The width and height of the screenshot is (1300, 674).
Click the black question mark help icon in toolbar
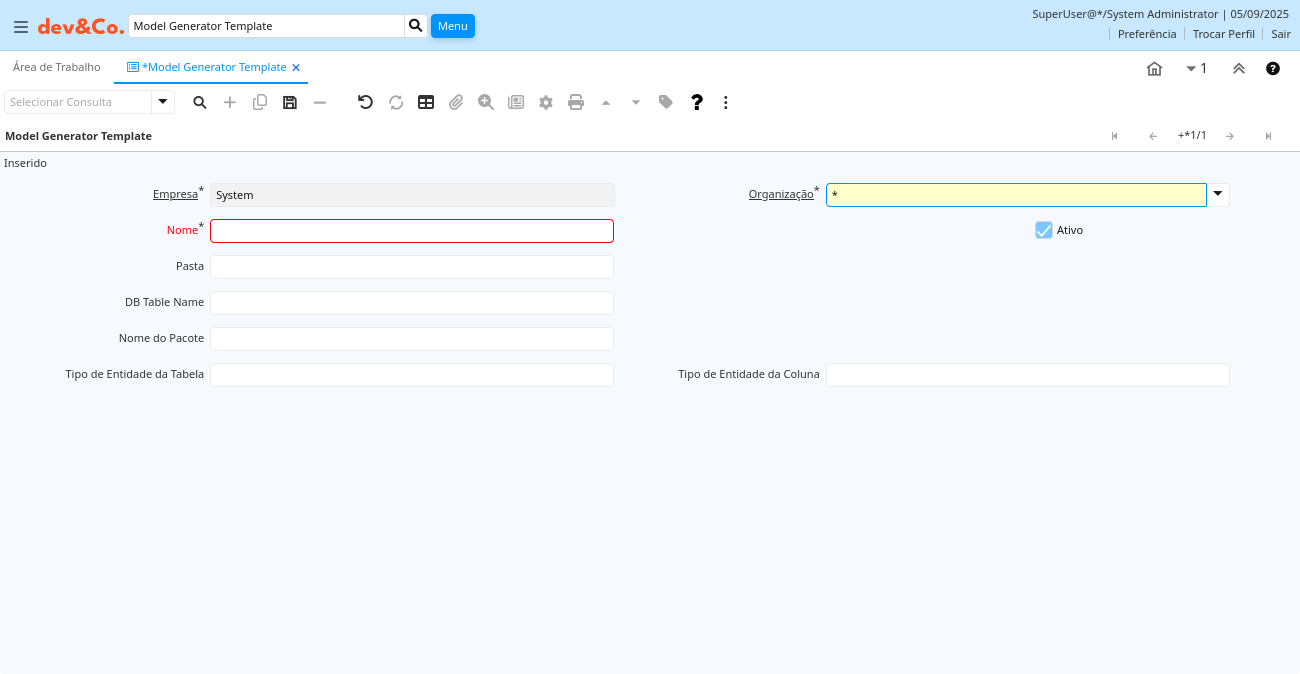[697, 102]
